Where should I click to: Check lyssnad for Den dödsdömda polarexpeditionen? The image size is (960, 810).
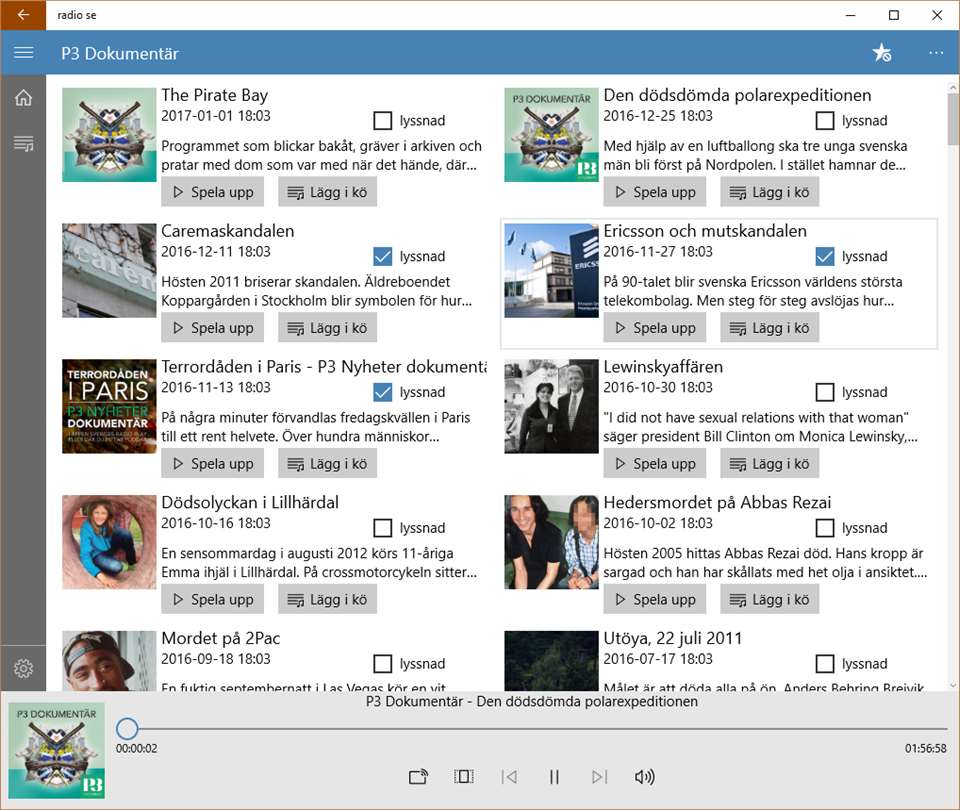(825, 121)
